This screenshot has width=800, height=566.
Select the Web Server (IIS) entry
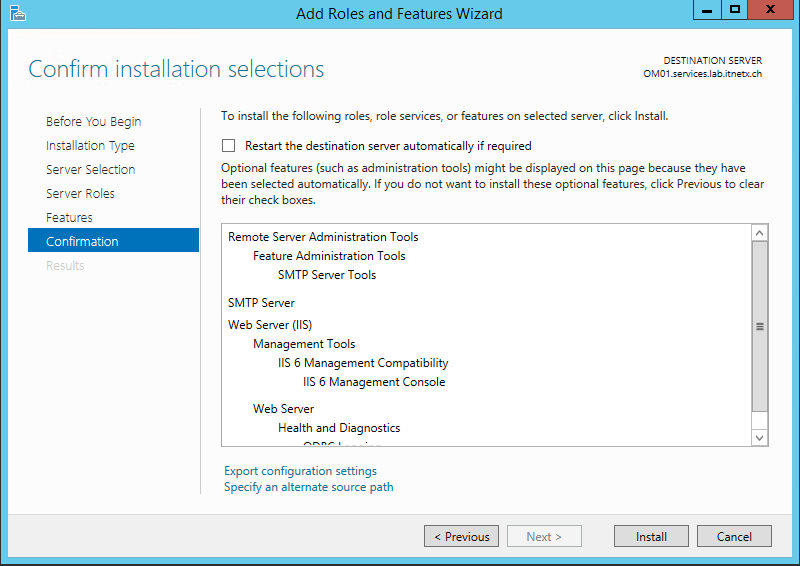270,325
